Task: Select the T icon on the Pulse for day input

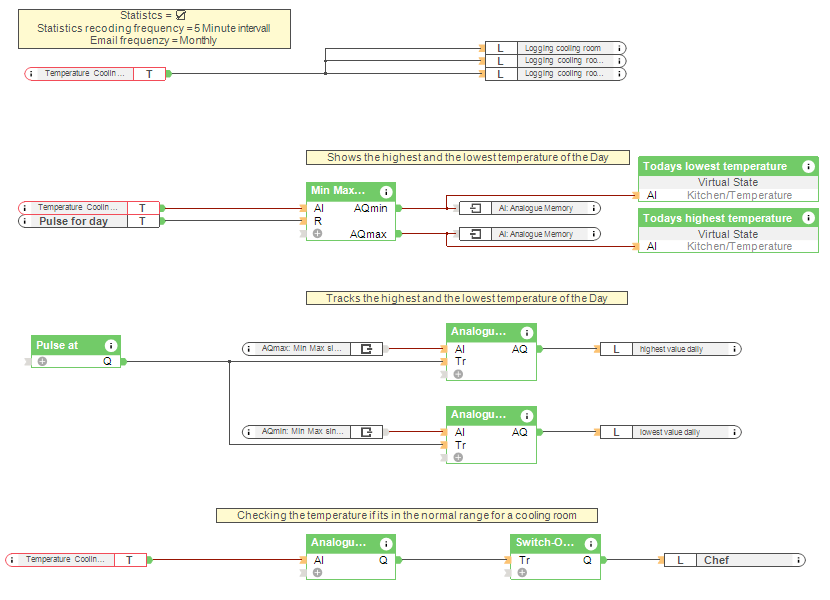Action: point(142,221)
